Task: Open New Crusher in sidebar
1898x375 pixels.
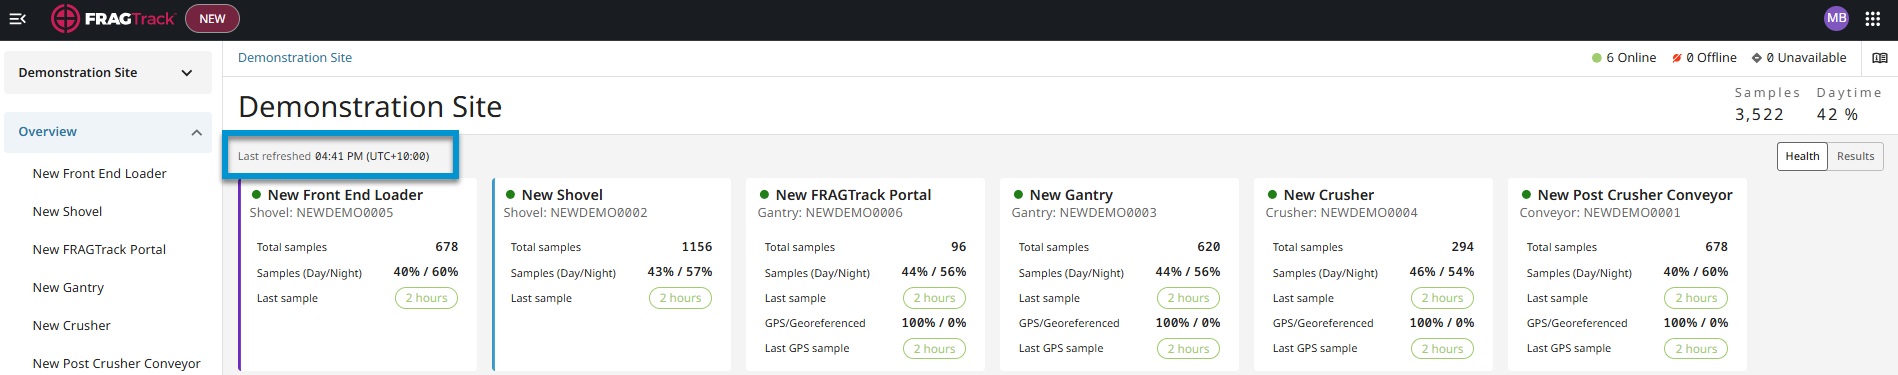Action: 72,326
